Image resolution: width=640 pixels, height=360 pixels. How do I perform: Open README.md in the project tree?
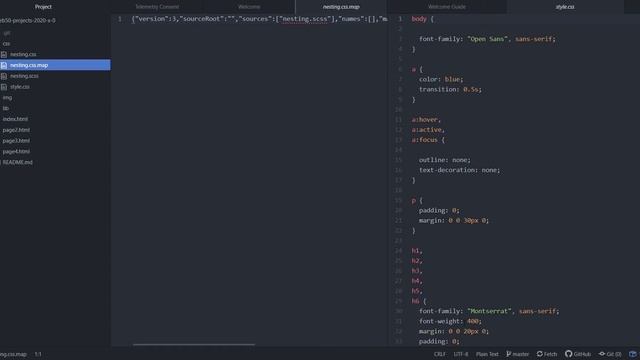point(18,162)
